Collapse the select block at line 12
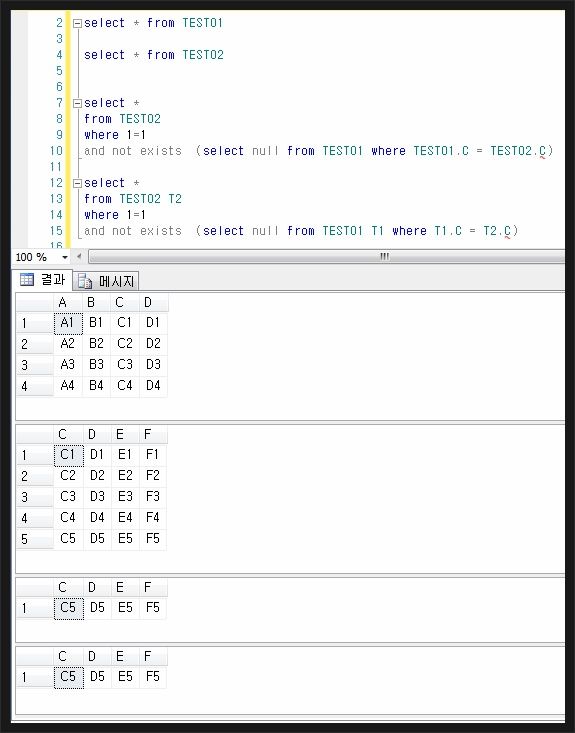Screen dimensions: 575x733 tap(78, 183)
